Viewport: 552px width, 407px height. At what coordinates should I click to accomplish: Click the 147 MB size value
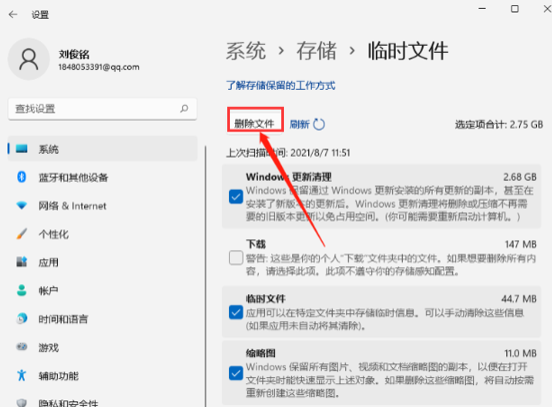[x=521, y=244]
